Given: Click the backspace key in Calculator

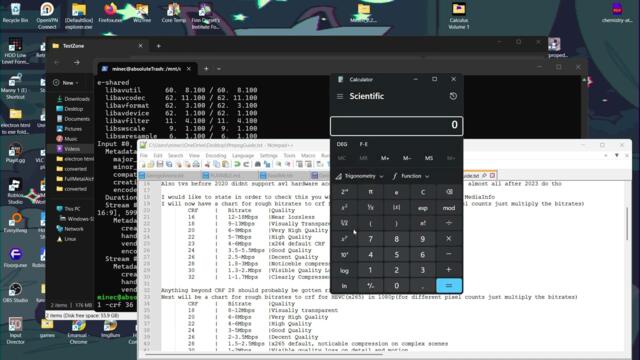Looking at the screenshot, I should pyautogui.click(x=449, y=192).
